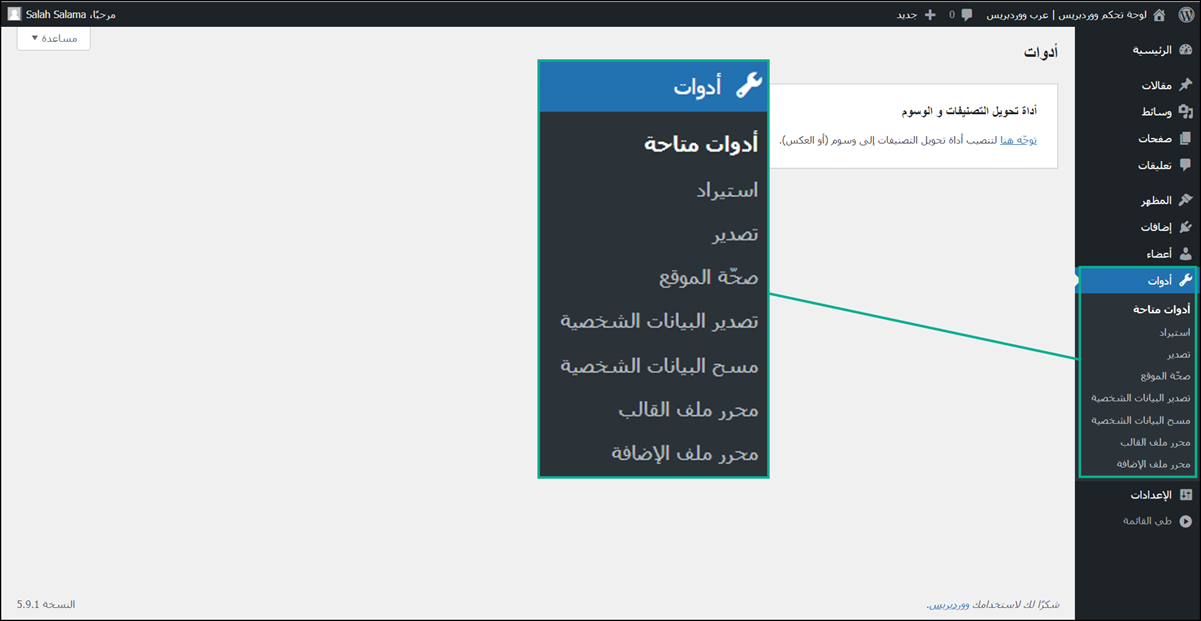Screen dimensions: 1201x621
Task: Expand the مساعدة help dropdown
Action: click(54, 38)
